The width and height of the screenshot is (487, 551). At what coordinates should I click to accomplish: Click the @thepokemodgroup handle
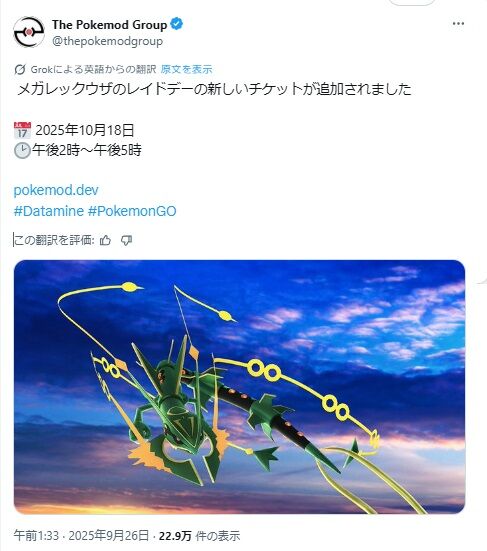point(108,41)
